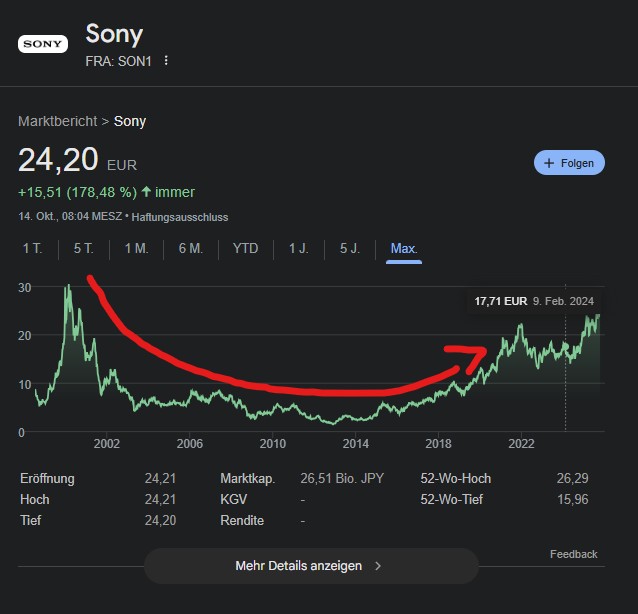
Task: Select the Max. range tab
Action: pyautogui.click(x=404, y=248)
